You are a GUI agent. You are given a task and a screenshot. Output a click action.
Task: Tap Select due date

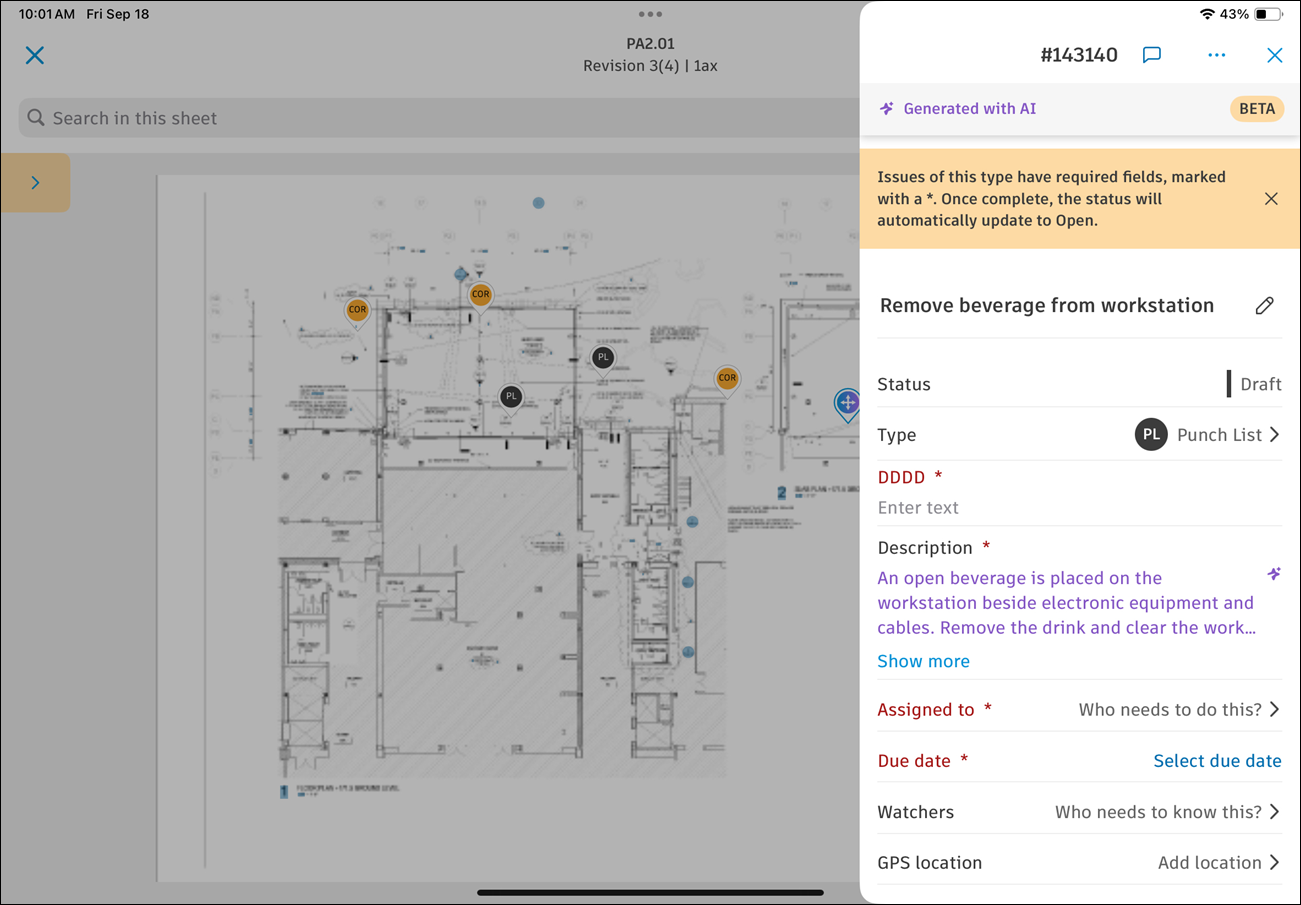tap(1217, 761)
